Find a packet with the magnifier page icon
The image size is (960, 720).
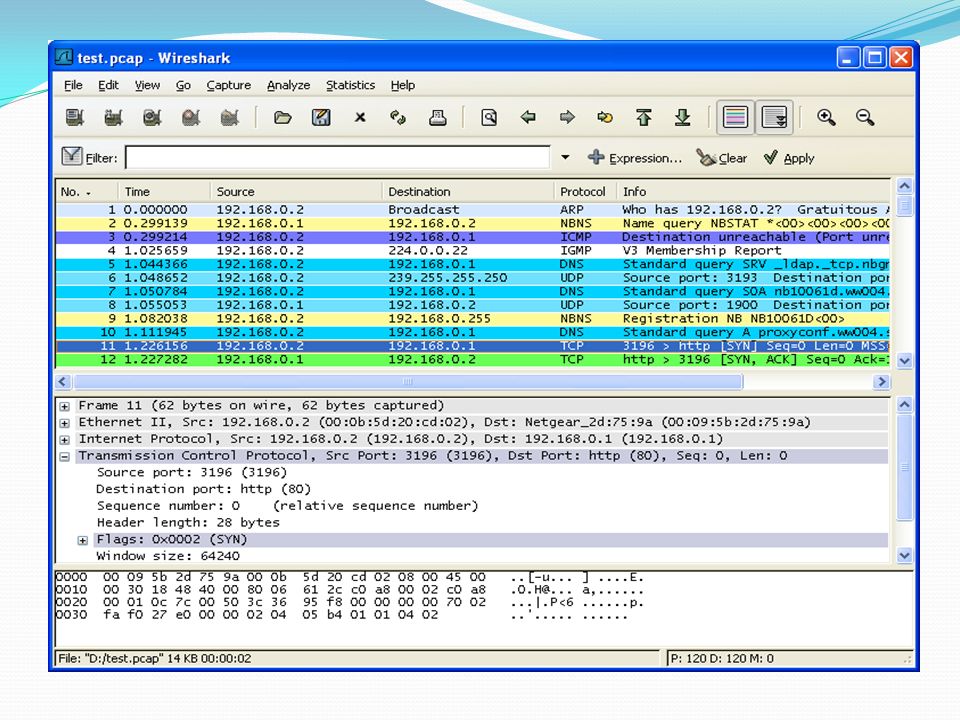coord(489,117)
